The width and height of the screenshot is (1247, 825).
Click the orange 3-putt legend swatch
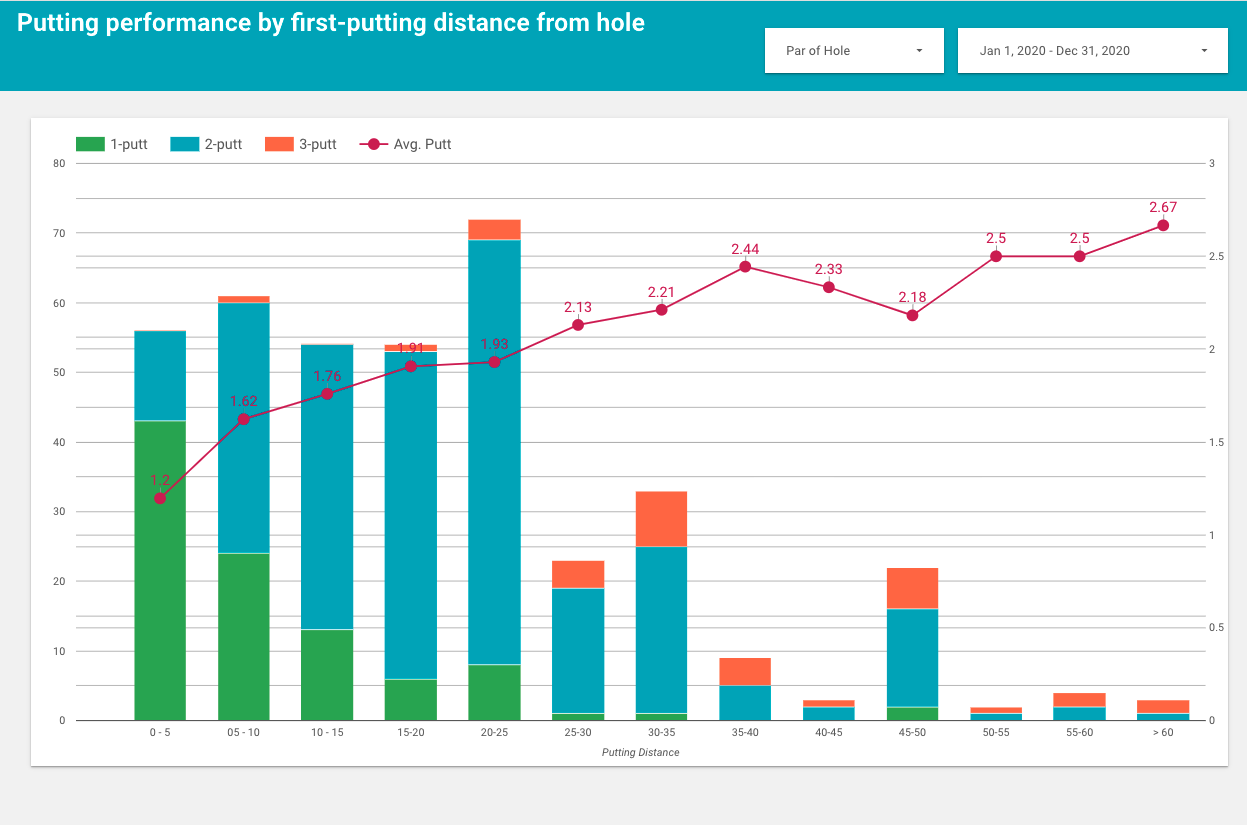click(279, 144)
